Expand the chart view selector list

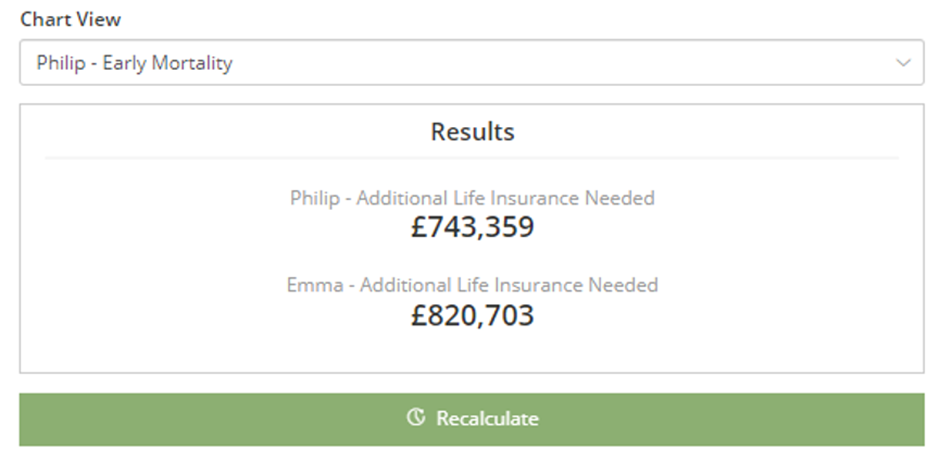click(471, 62)
